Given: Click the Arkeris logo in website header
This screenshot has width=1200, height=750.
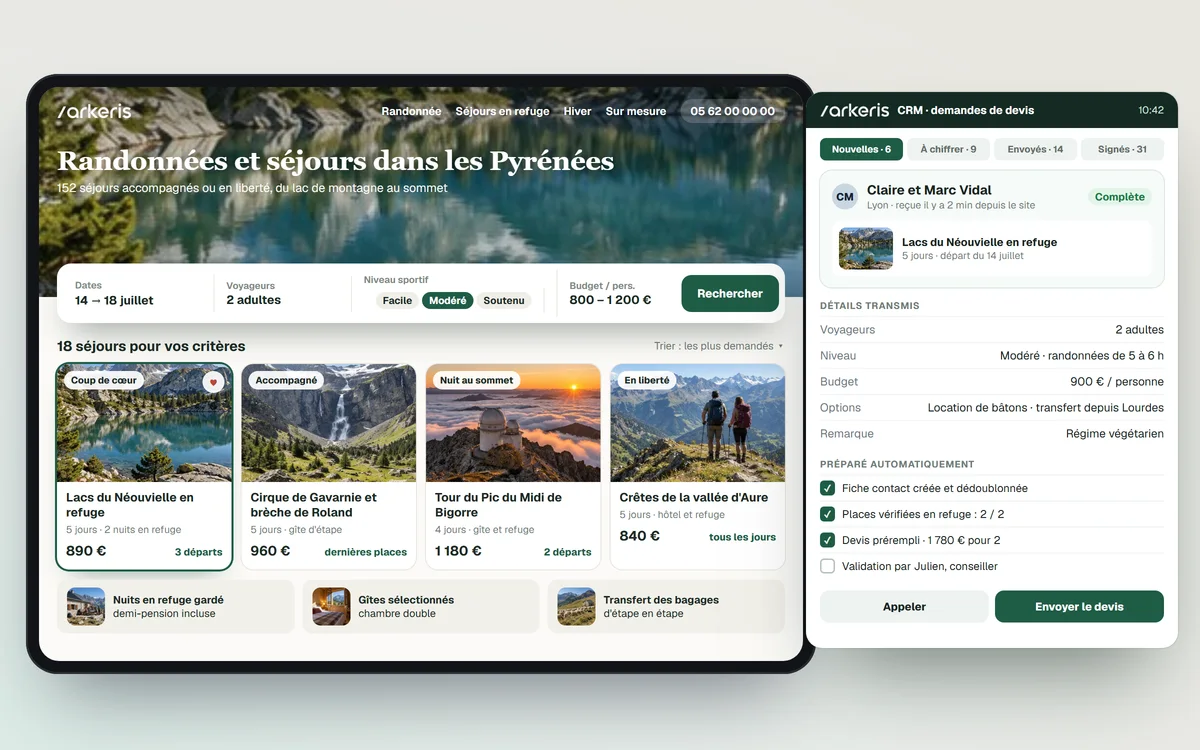Looking at the screenshot, I should click(x=94, y=111).
